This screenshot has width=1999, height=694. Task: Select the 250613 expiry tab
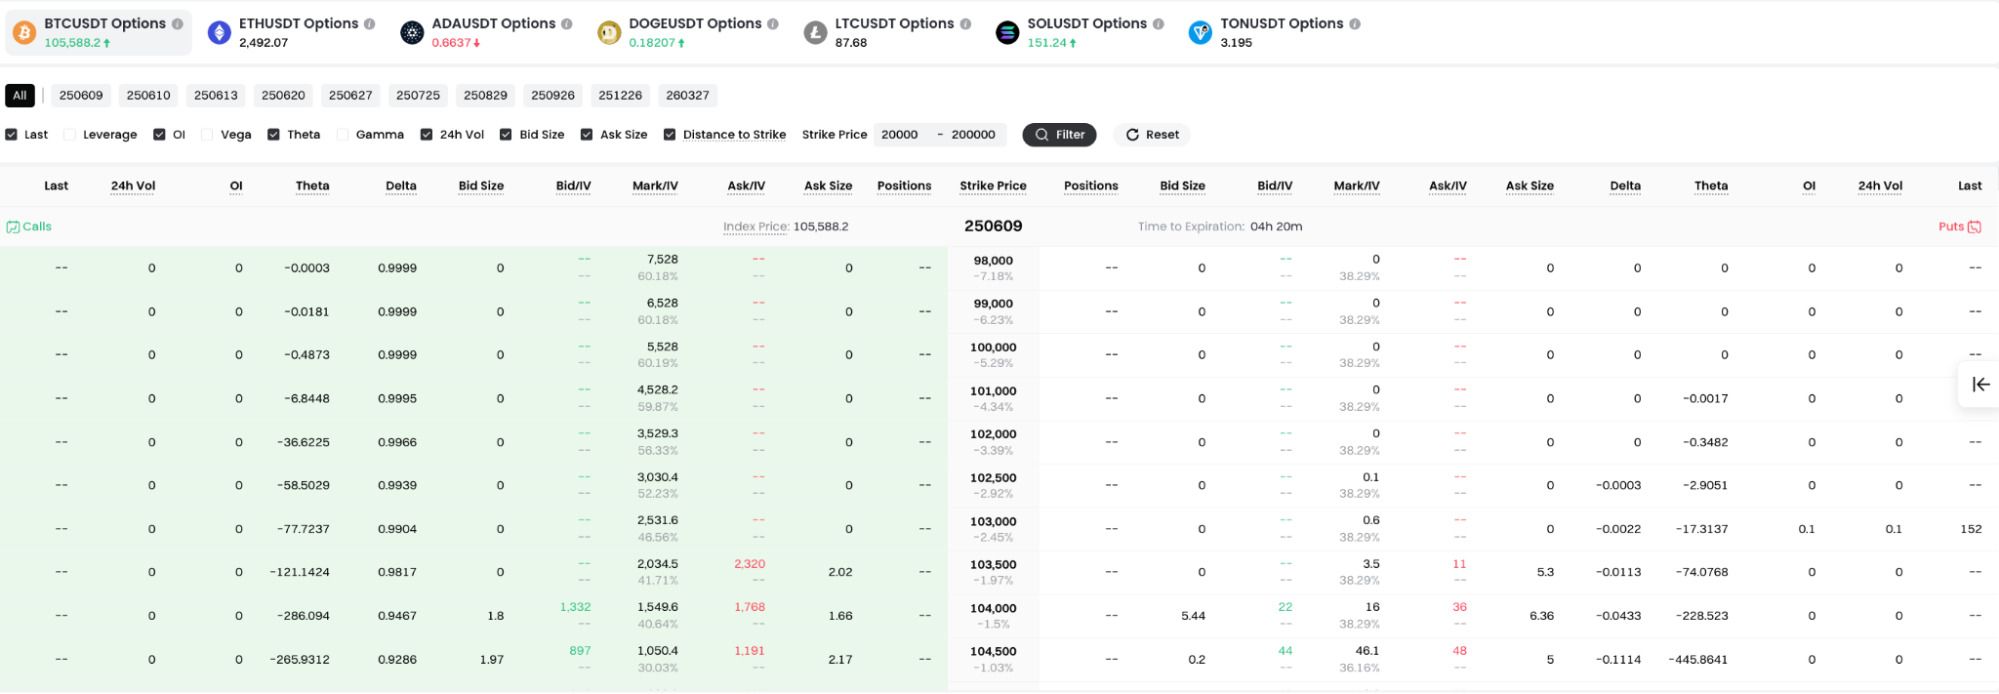click(216, 96)
